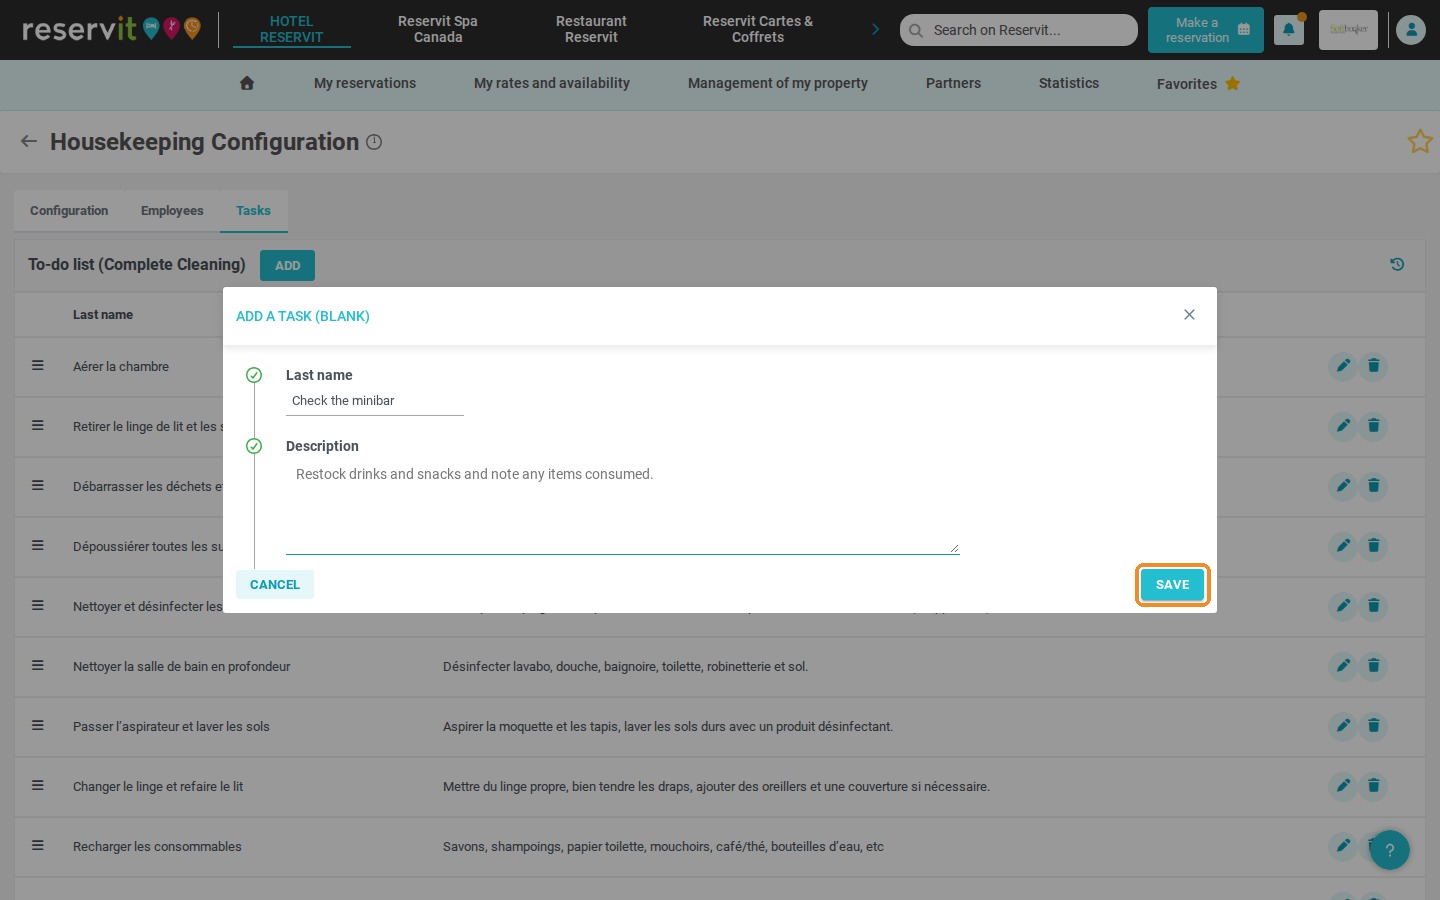The image size is (1440, 900).
Task: Open My rates and availability menu
Action: [x=552, y=84]
